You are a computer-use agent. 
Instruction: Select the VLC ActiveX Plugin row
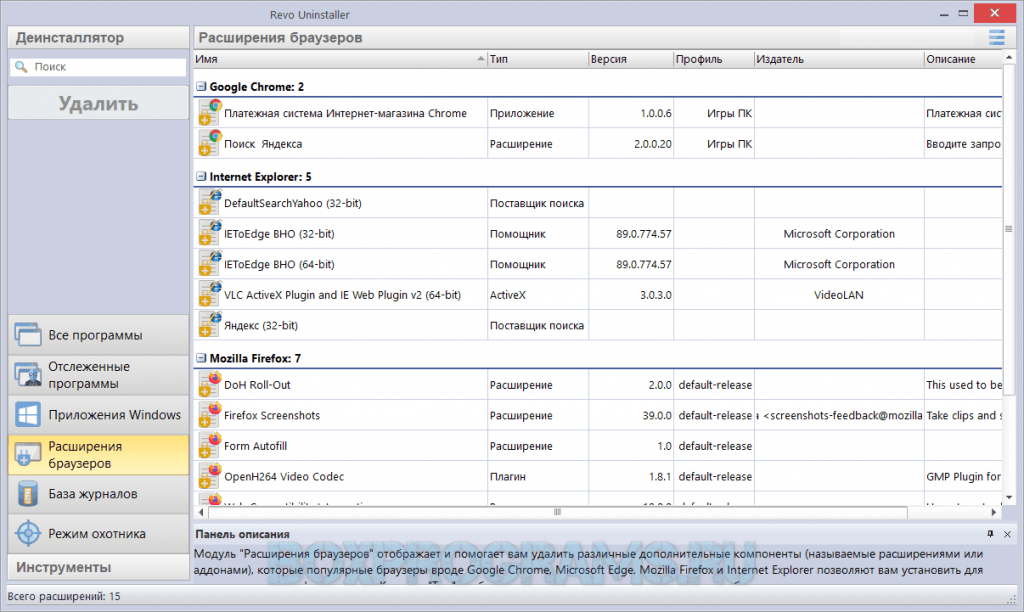(342, 295)
